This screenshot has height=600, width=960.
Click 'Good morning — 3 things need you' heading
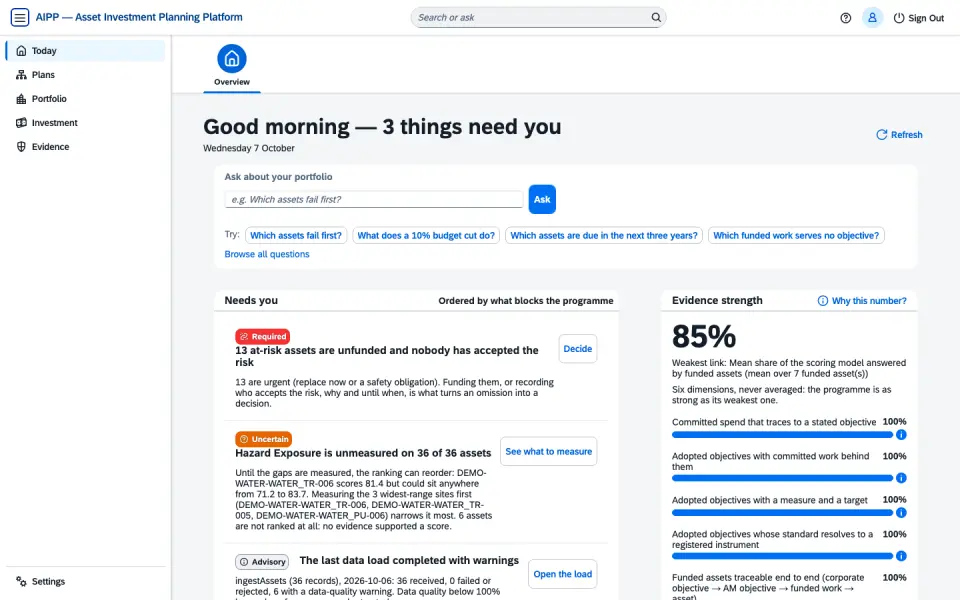coord(382,127)
